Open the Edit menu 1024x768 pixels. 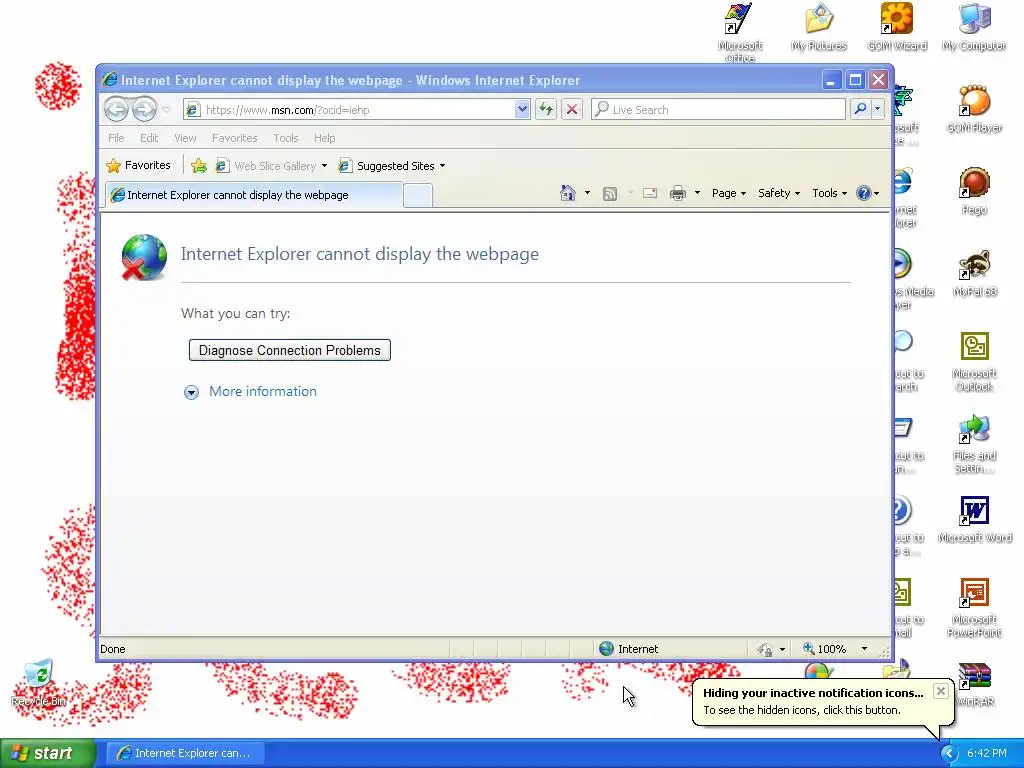[149, 138]
